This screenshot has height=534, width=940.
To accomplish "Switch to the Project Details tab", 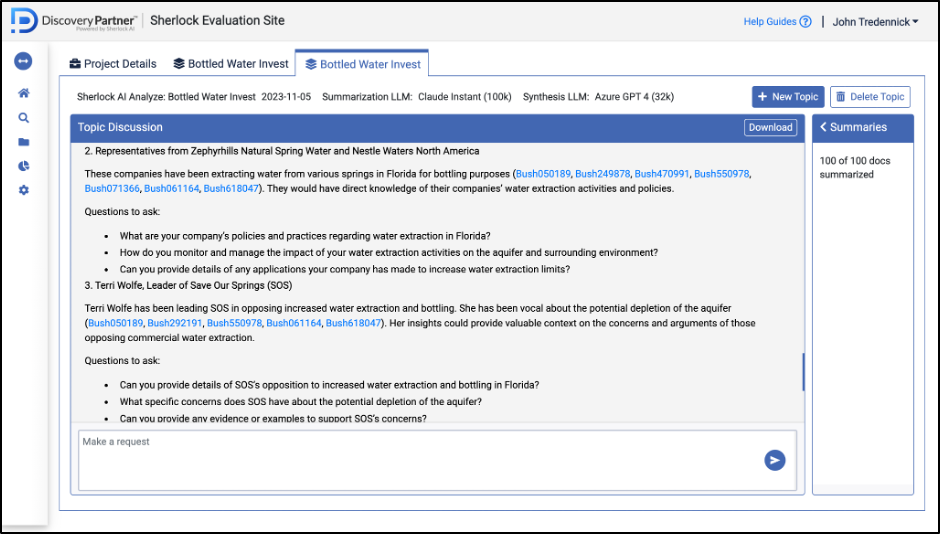I will pos(113,64).
